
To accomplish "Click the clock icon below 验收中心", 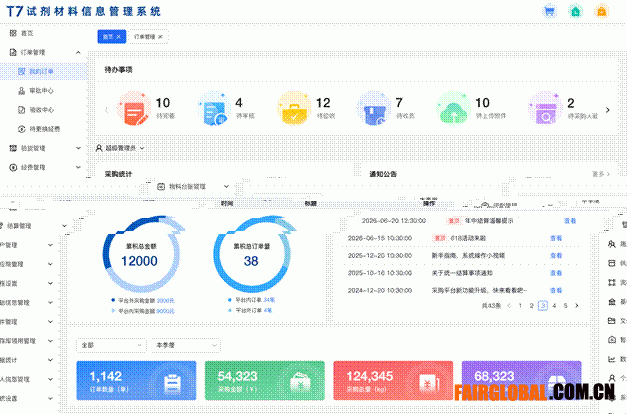I will pyautogui.click(x=22, y=129).
